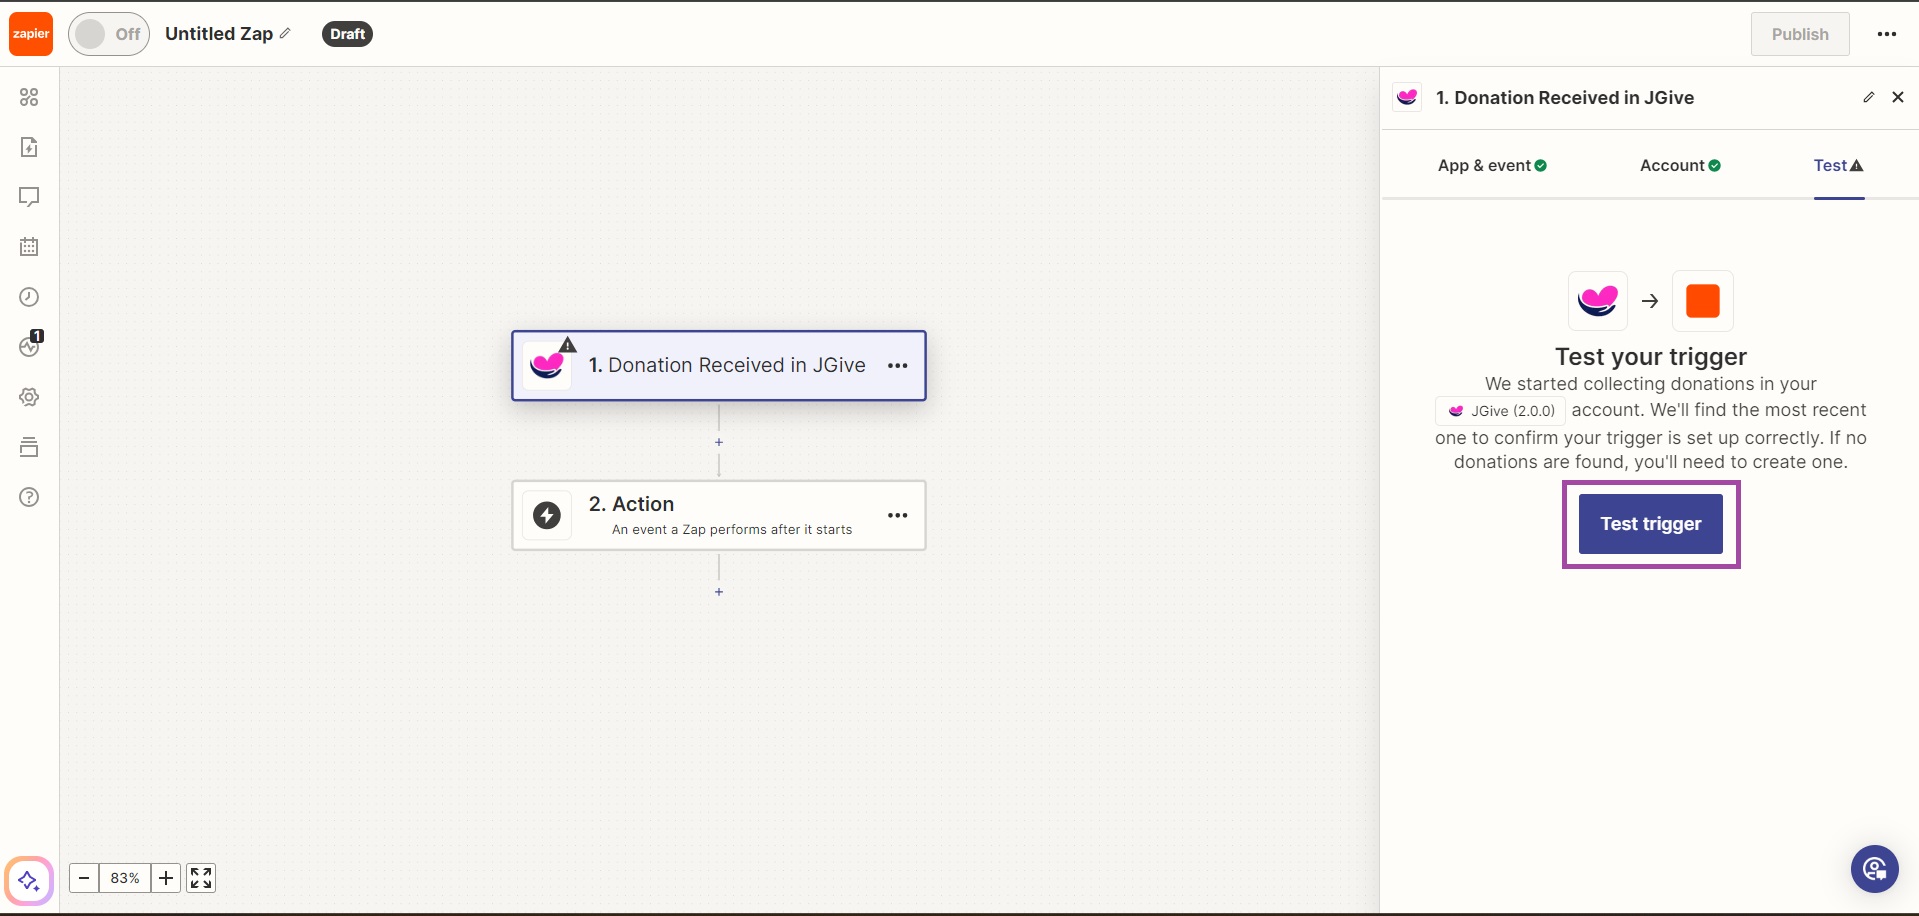Image resolution: width=1919 pixels, height=916 pixels.
Task: Open the calendar schedule sidebar icon
Action: click(29, 247)
